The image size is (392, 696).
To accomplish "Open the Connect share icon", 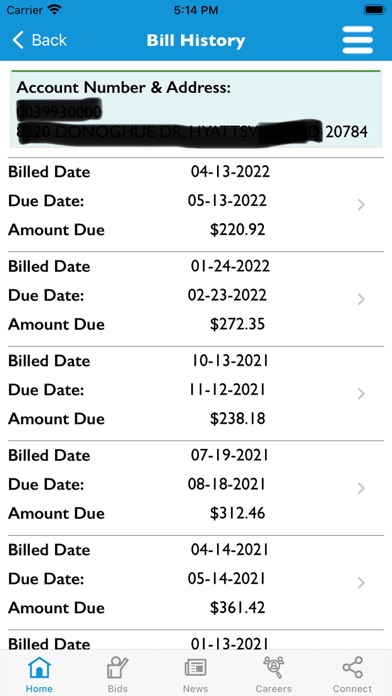I will 352,668.
